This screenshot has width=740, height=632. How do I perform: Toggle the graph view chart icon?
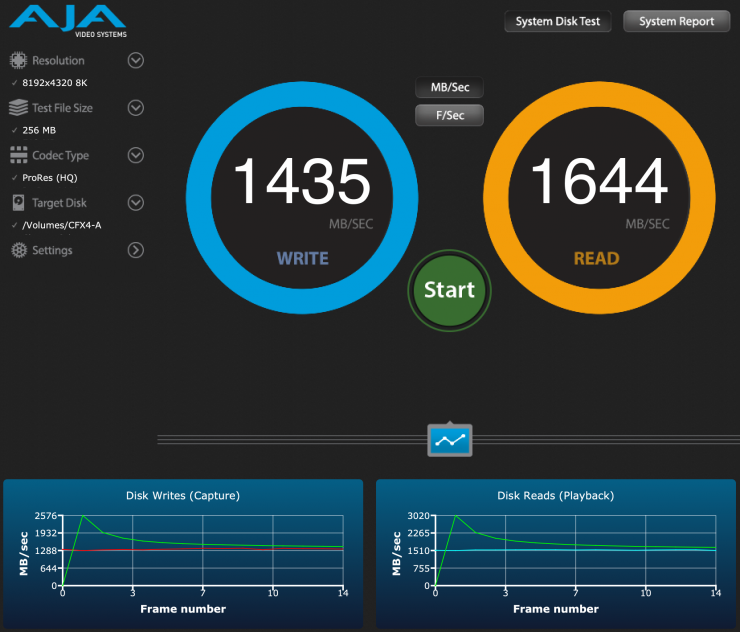coord(450,439)
